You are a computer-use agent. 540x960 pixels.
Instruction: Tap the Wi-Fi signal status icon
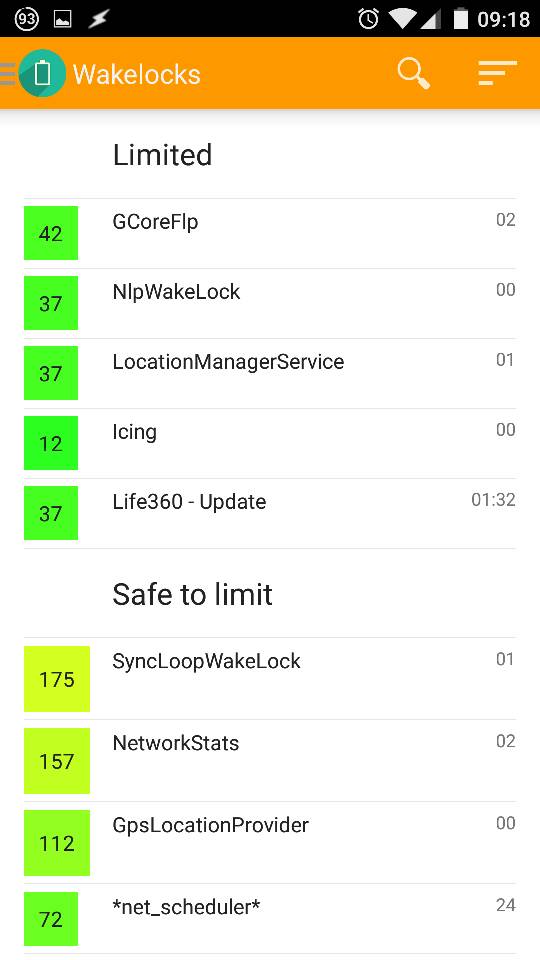click(402, 19)
